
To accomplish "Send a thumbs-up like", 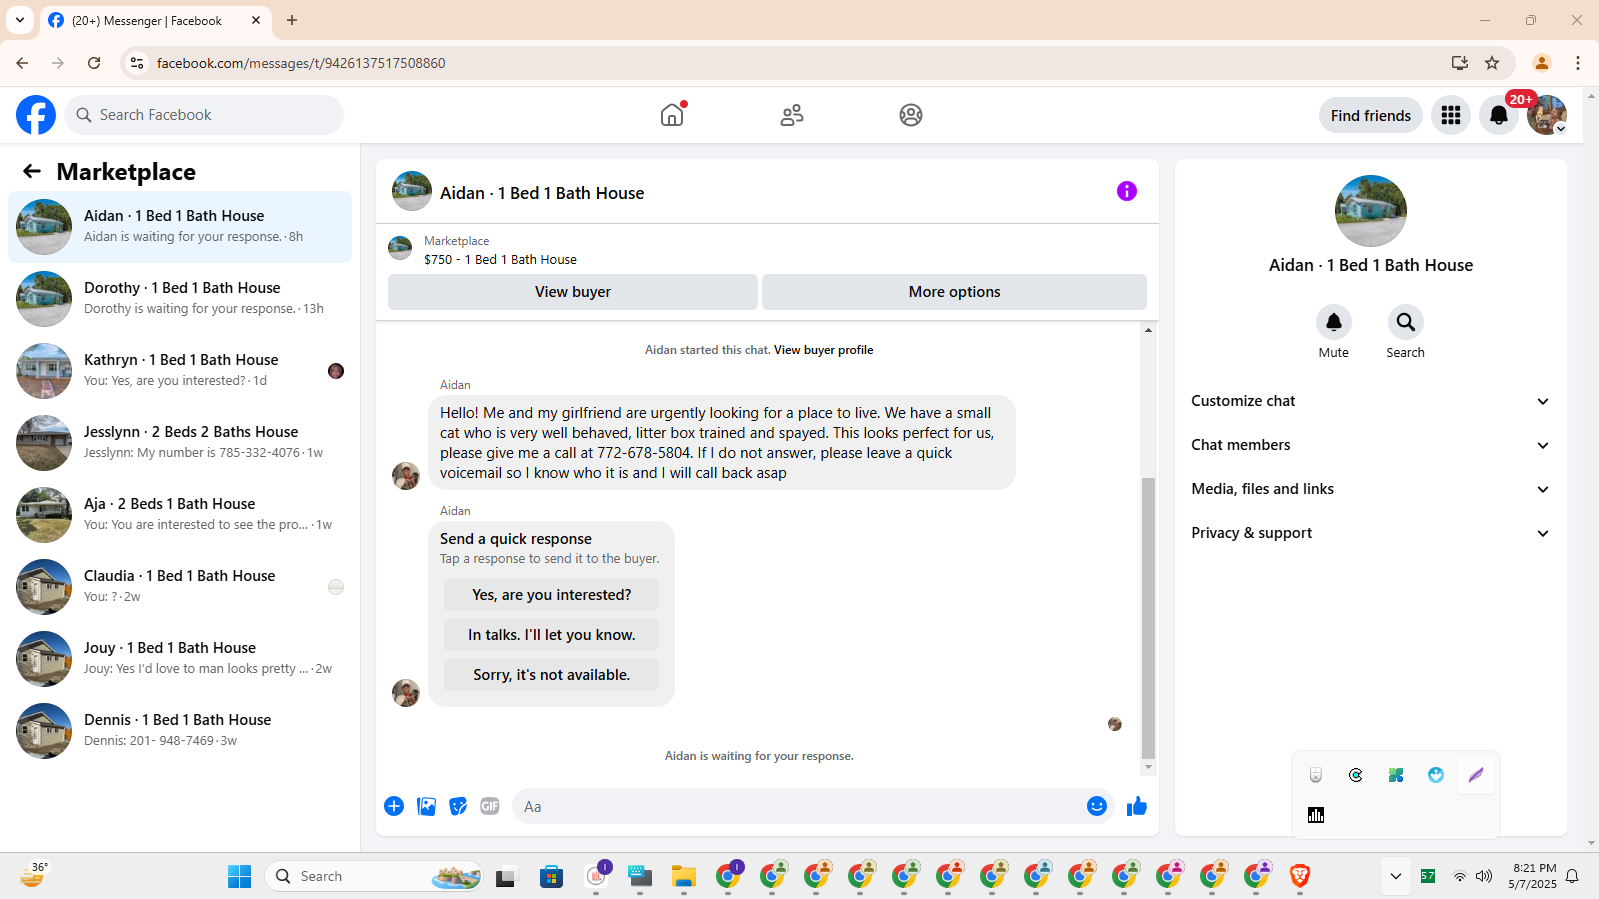I will pyautogui.click(x=1137, y=806).
